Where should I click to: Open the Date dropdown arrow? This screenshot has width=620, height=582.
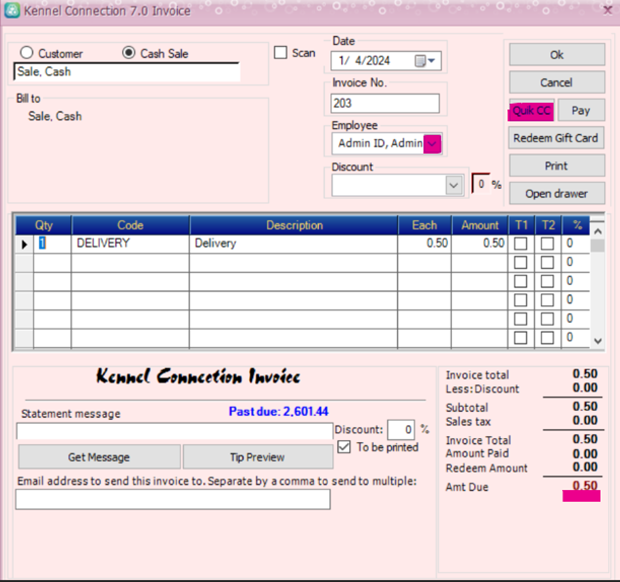tap(431, 61)
